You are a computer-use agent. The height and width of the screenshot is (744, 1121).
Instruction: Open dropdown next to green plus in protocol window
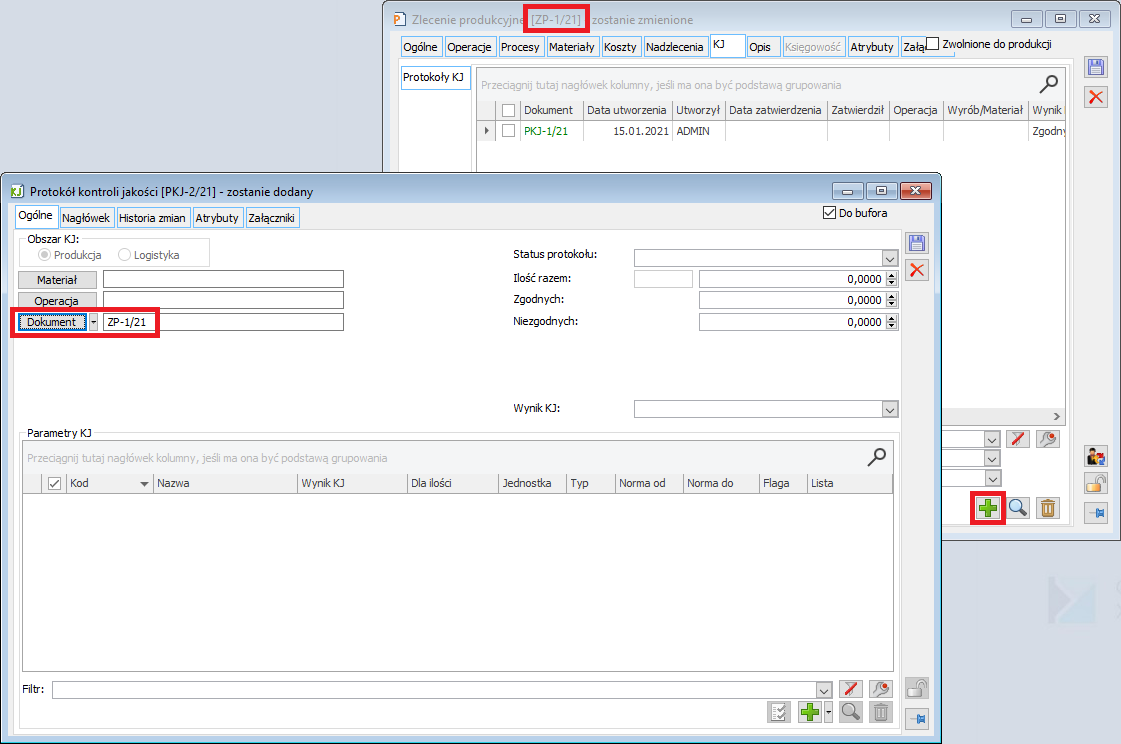coord(828,712)
